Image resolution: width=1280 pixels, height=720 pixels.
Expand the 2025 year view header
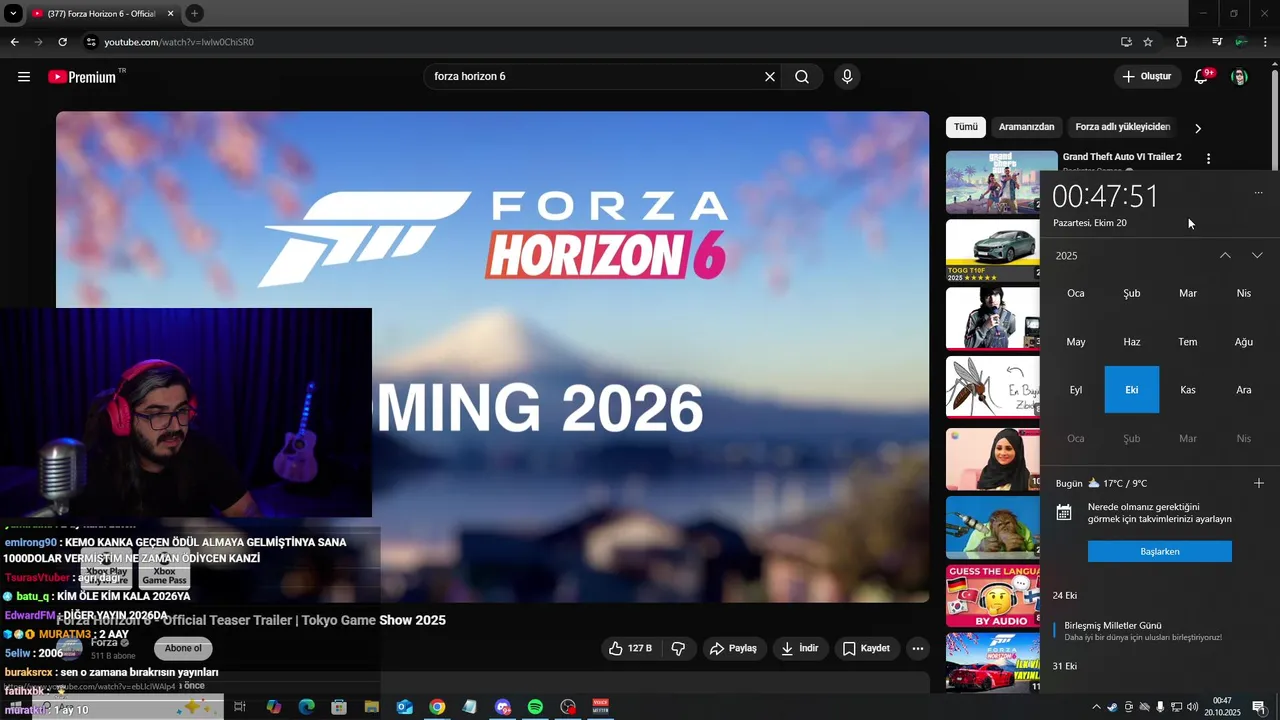point(1067,256)
